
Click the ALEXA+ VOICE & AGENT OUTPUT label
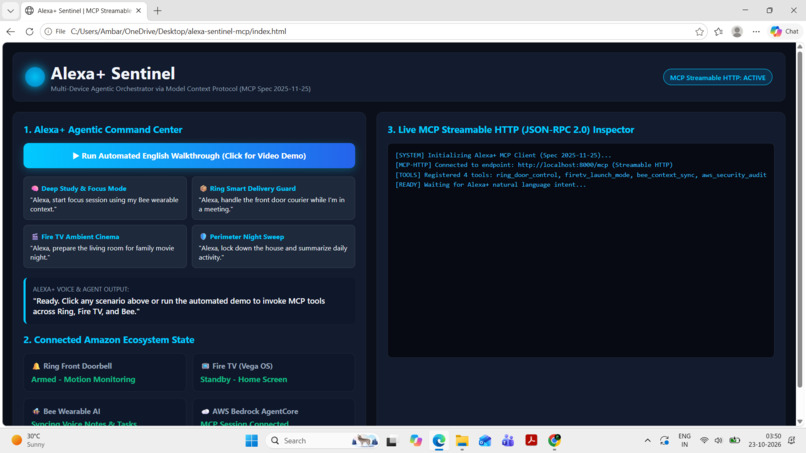point(81,289)
